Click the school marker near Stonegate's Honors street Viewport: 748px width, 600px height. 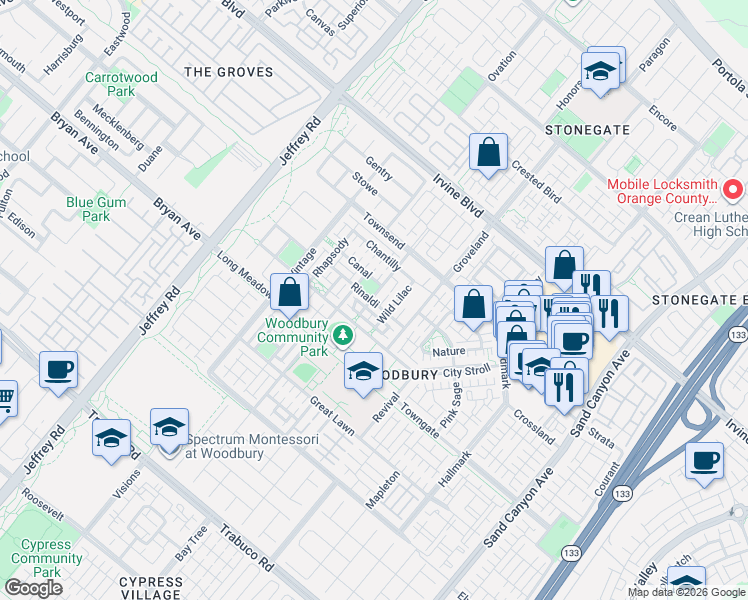(600, 72)
